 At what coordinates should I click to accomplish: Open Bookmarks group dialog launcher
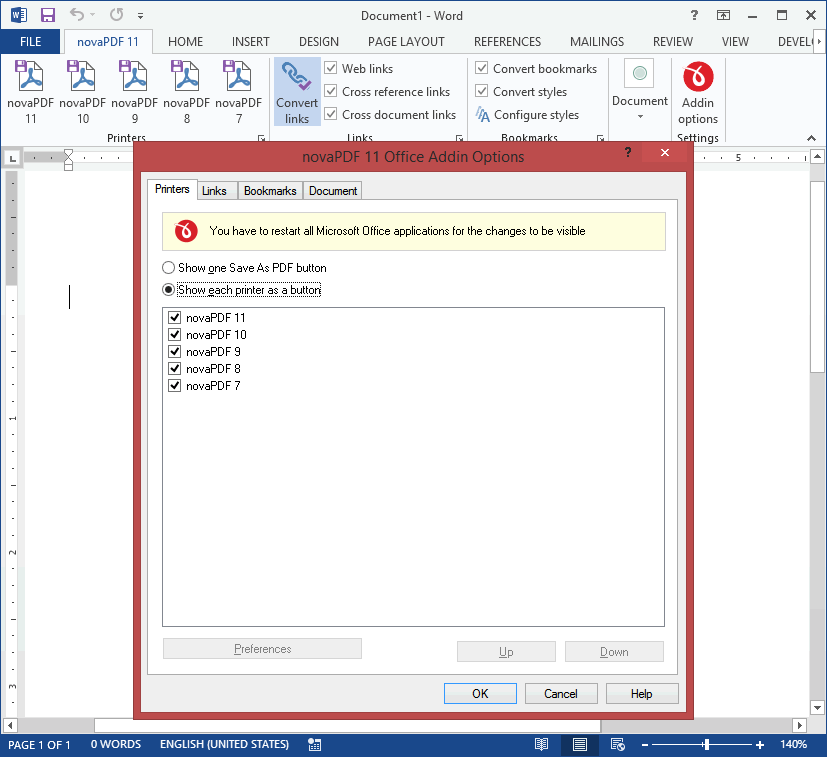[x=600, y=138]
